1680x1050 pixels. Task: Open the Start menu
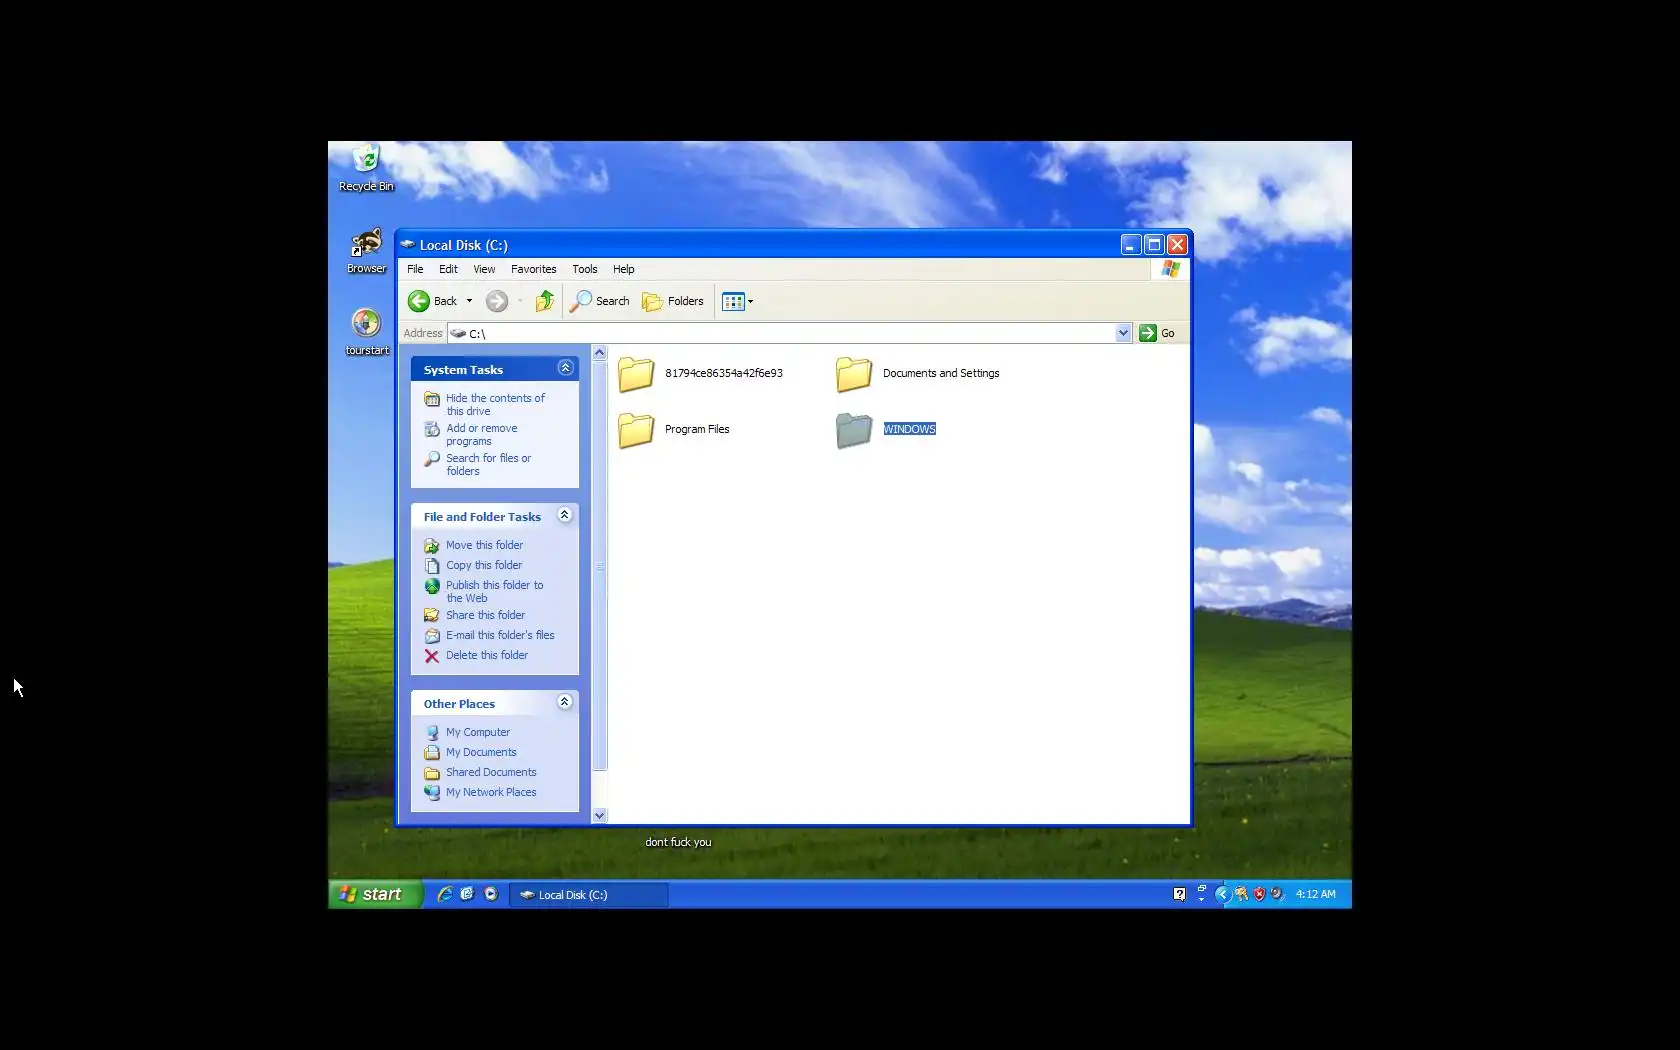tap(376, 894)
